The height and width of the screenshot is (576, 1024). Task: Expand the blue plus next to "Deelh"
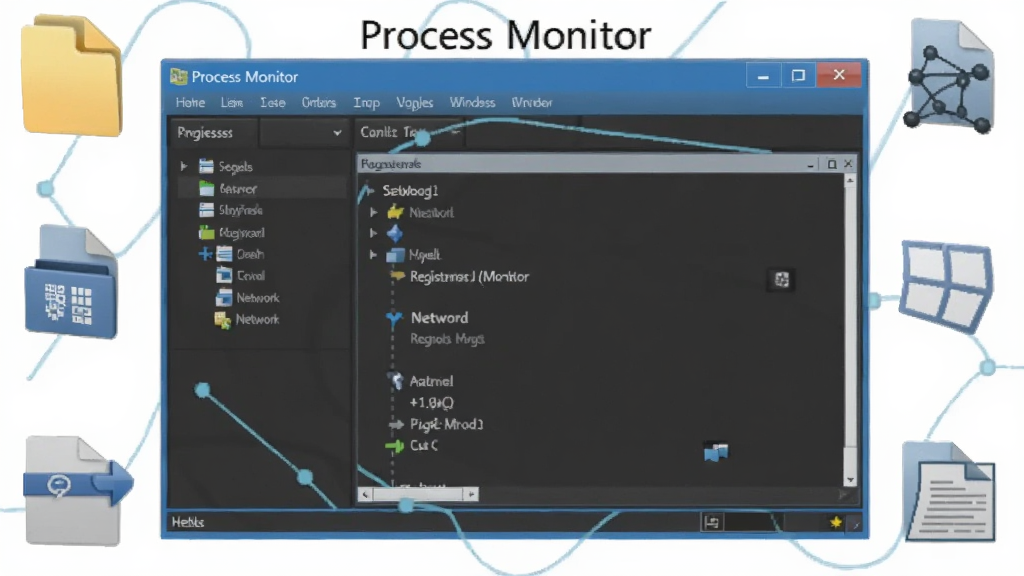(205, 254)
